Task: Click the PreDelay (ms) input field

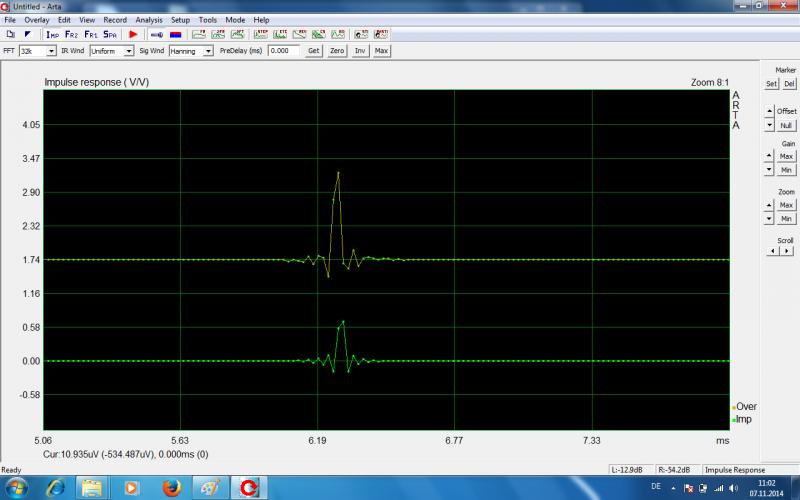Action: coord(283,50)
